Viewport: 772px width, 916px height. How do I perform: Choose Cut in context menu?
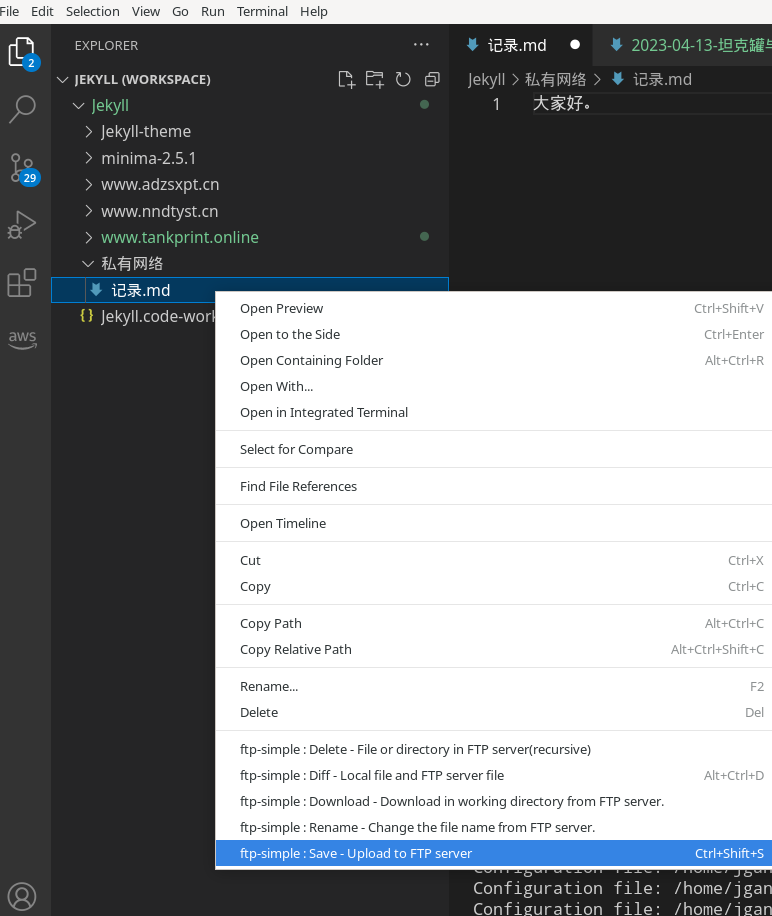pyautogui.click(x=493, y=560)
